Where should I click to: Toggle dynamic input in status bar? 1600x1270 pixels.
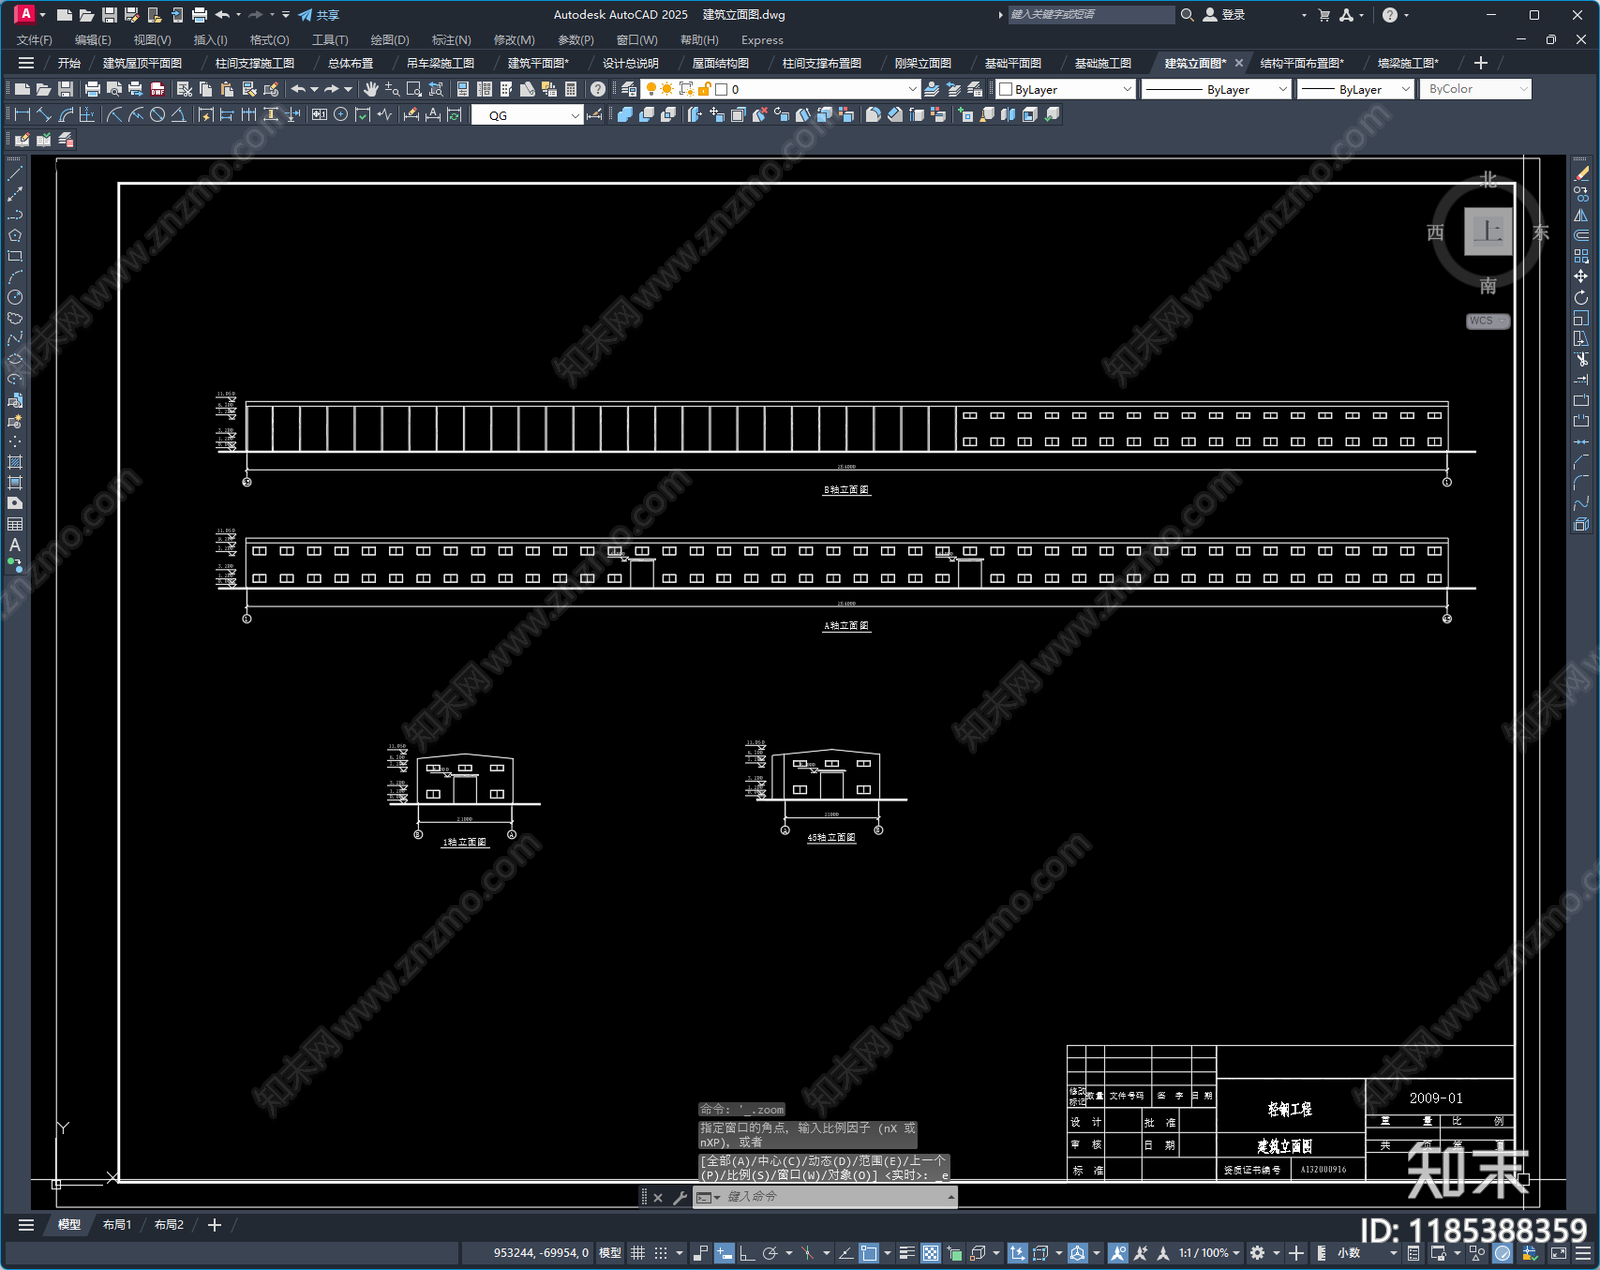724,1253
